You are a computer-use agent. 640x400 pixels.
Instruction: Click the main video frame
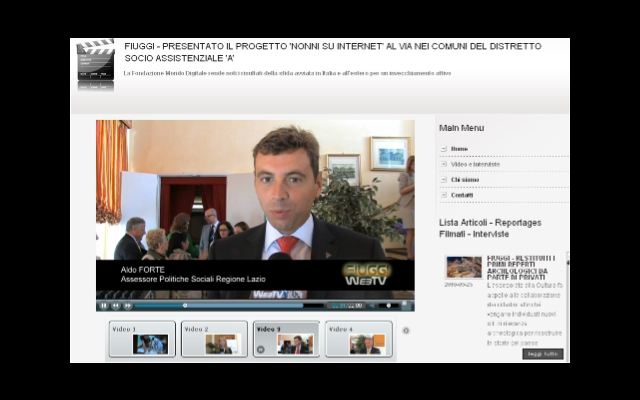click(x=255, y=209)
